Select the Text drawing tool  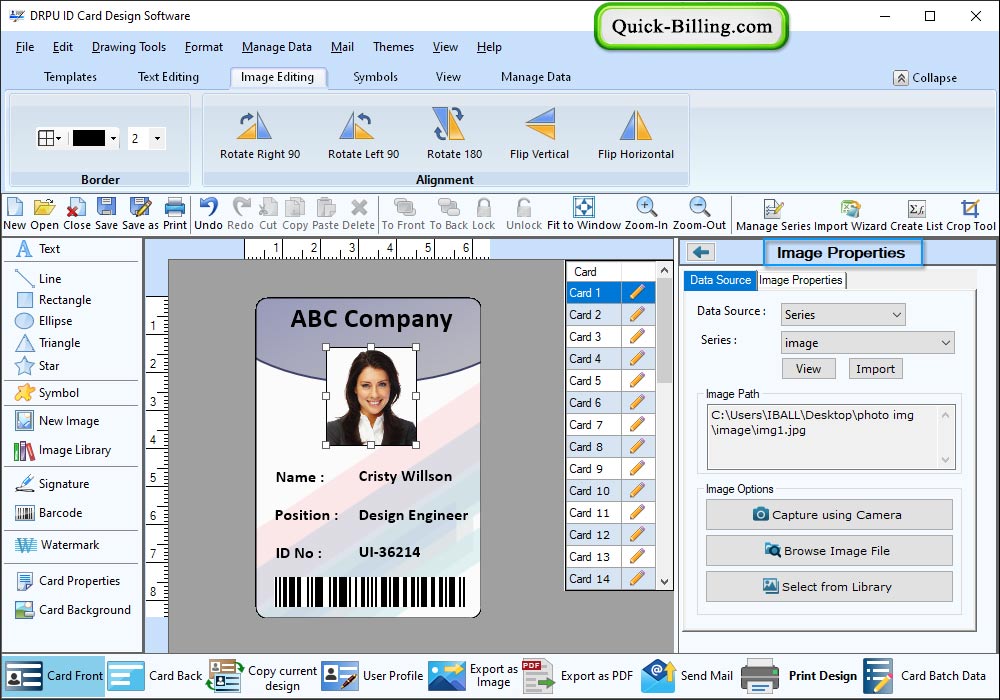pyautogui.click(x=38, y=249)
